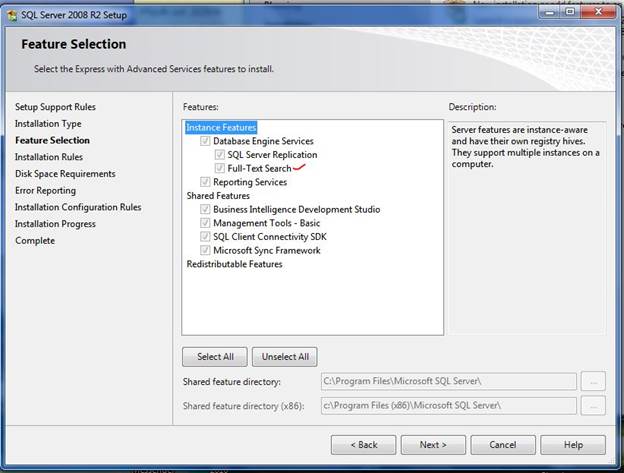Click the Shared feature directory path field

tap(448, 381)
